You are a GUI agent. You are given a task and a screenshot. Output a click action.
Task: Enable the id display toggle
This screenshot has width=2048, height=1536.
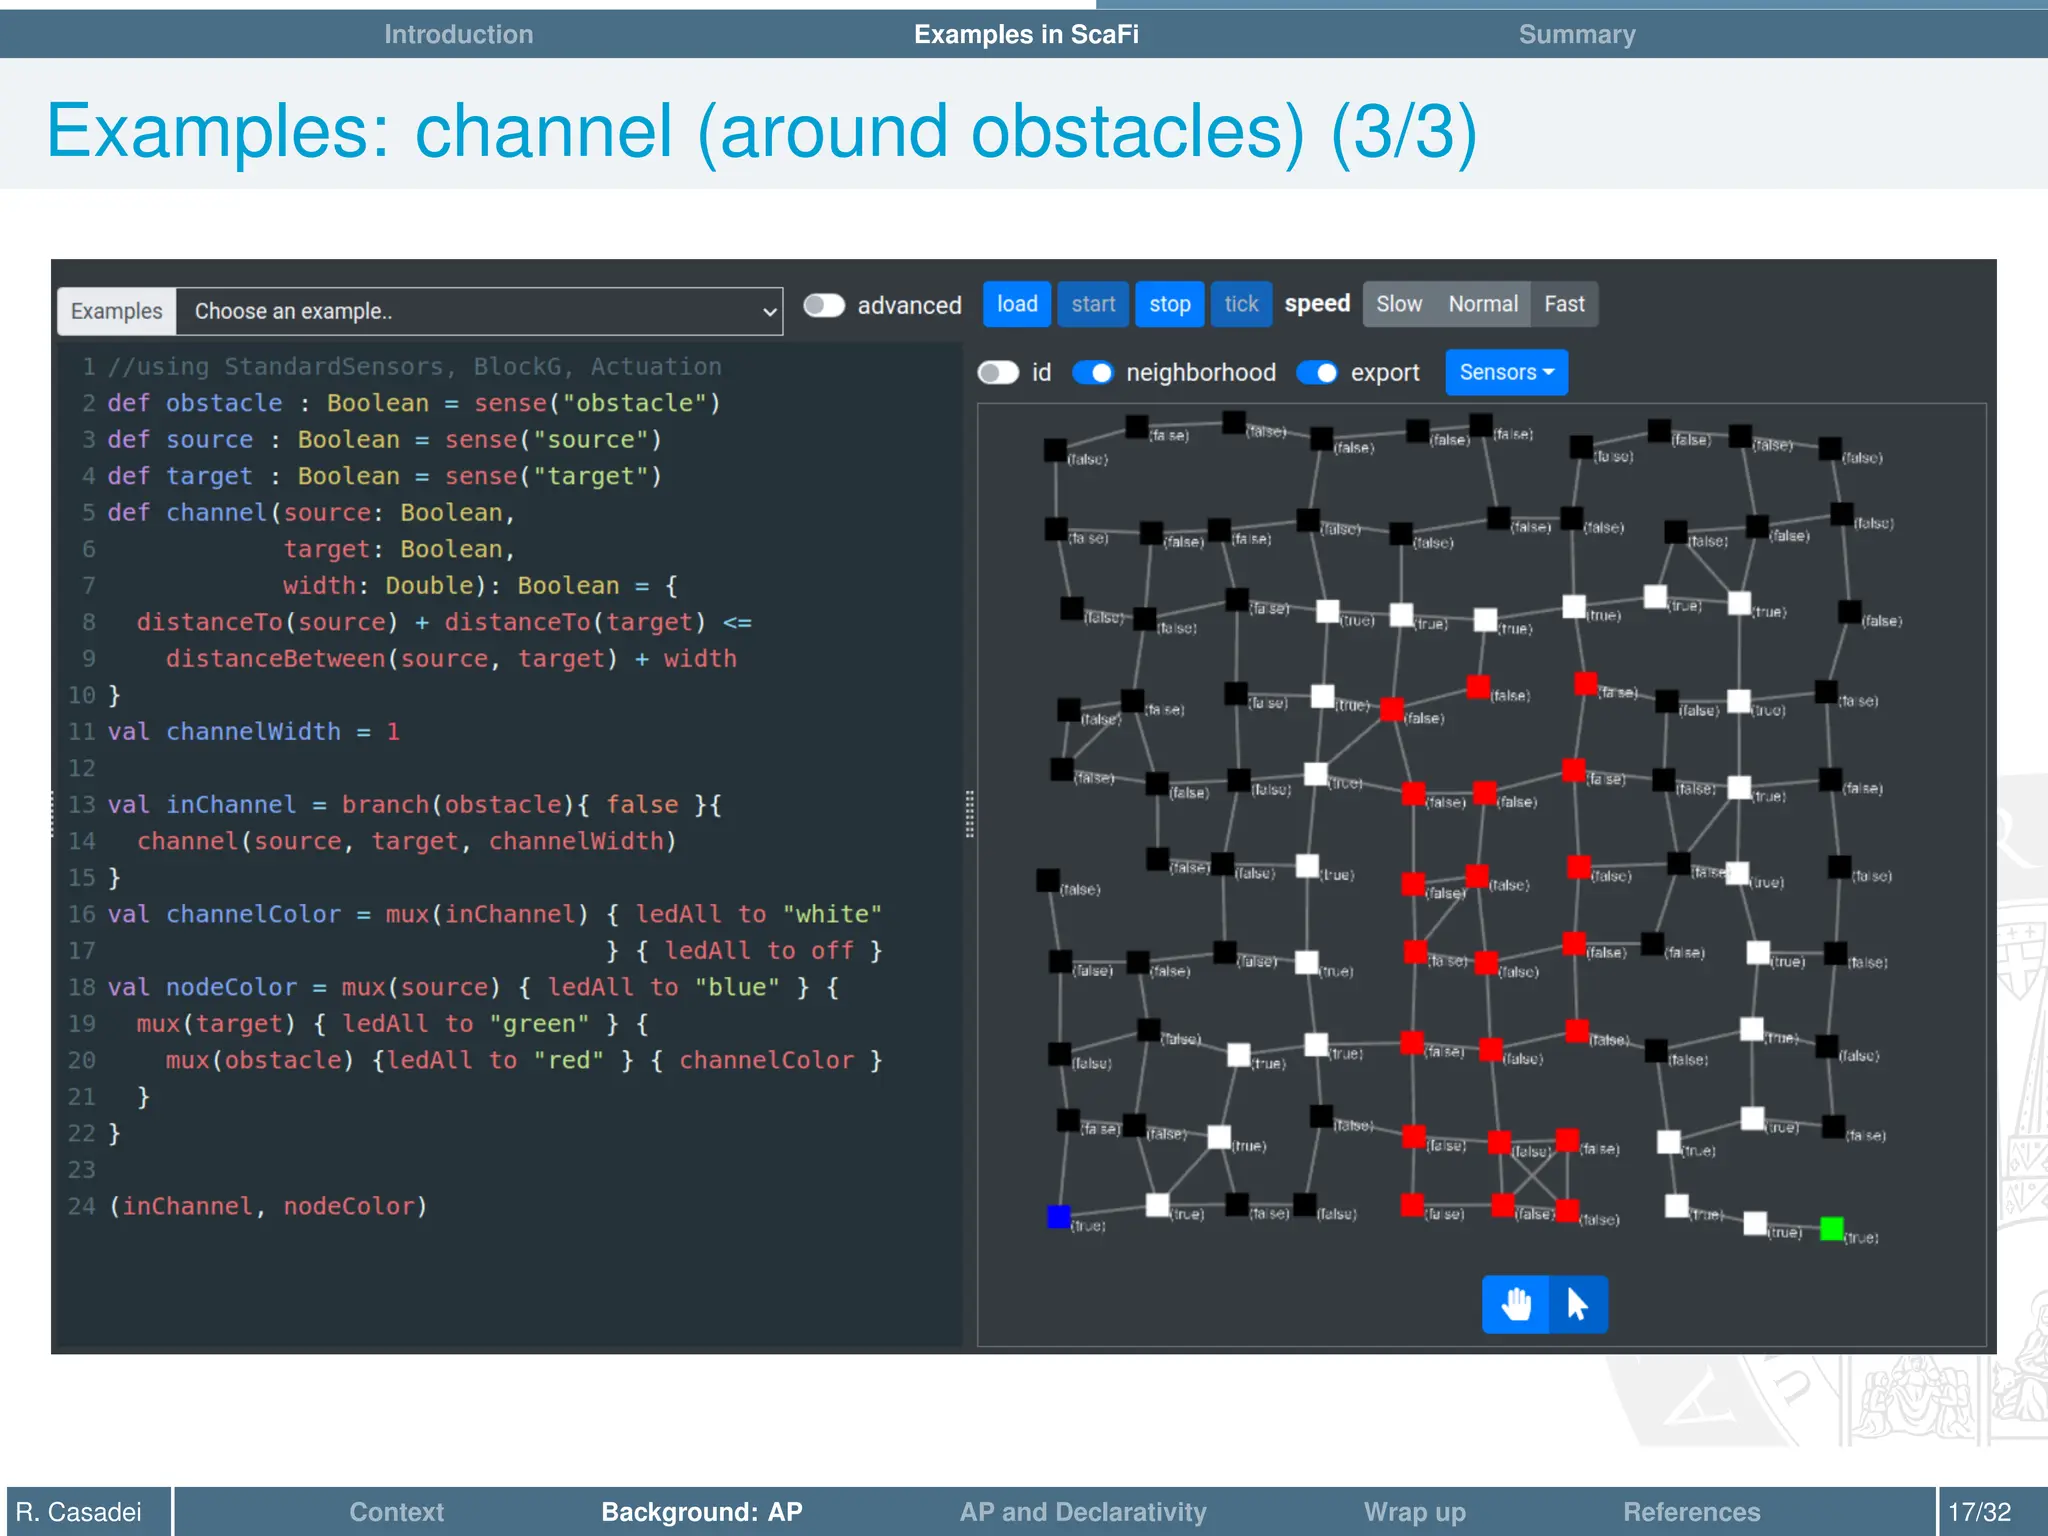(x=998, y=372)
